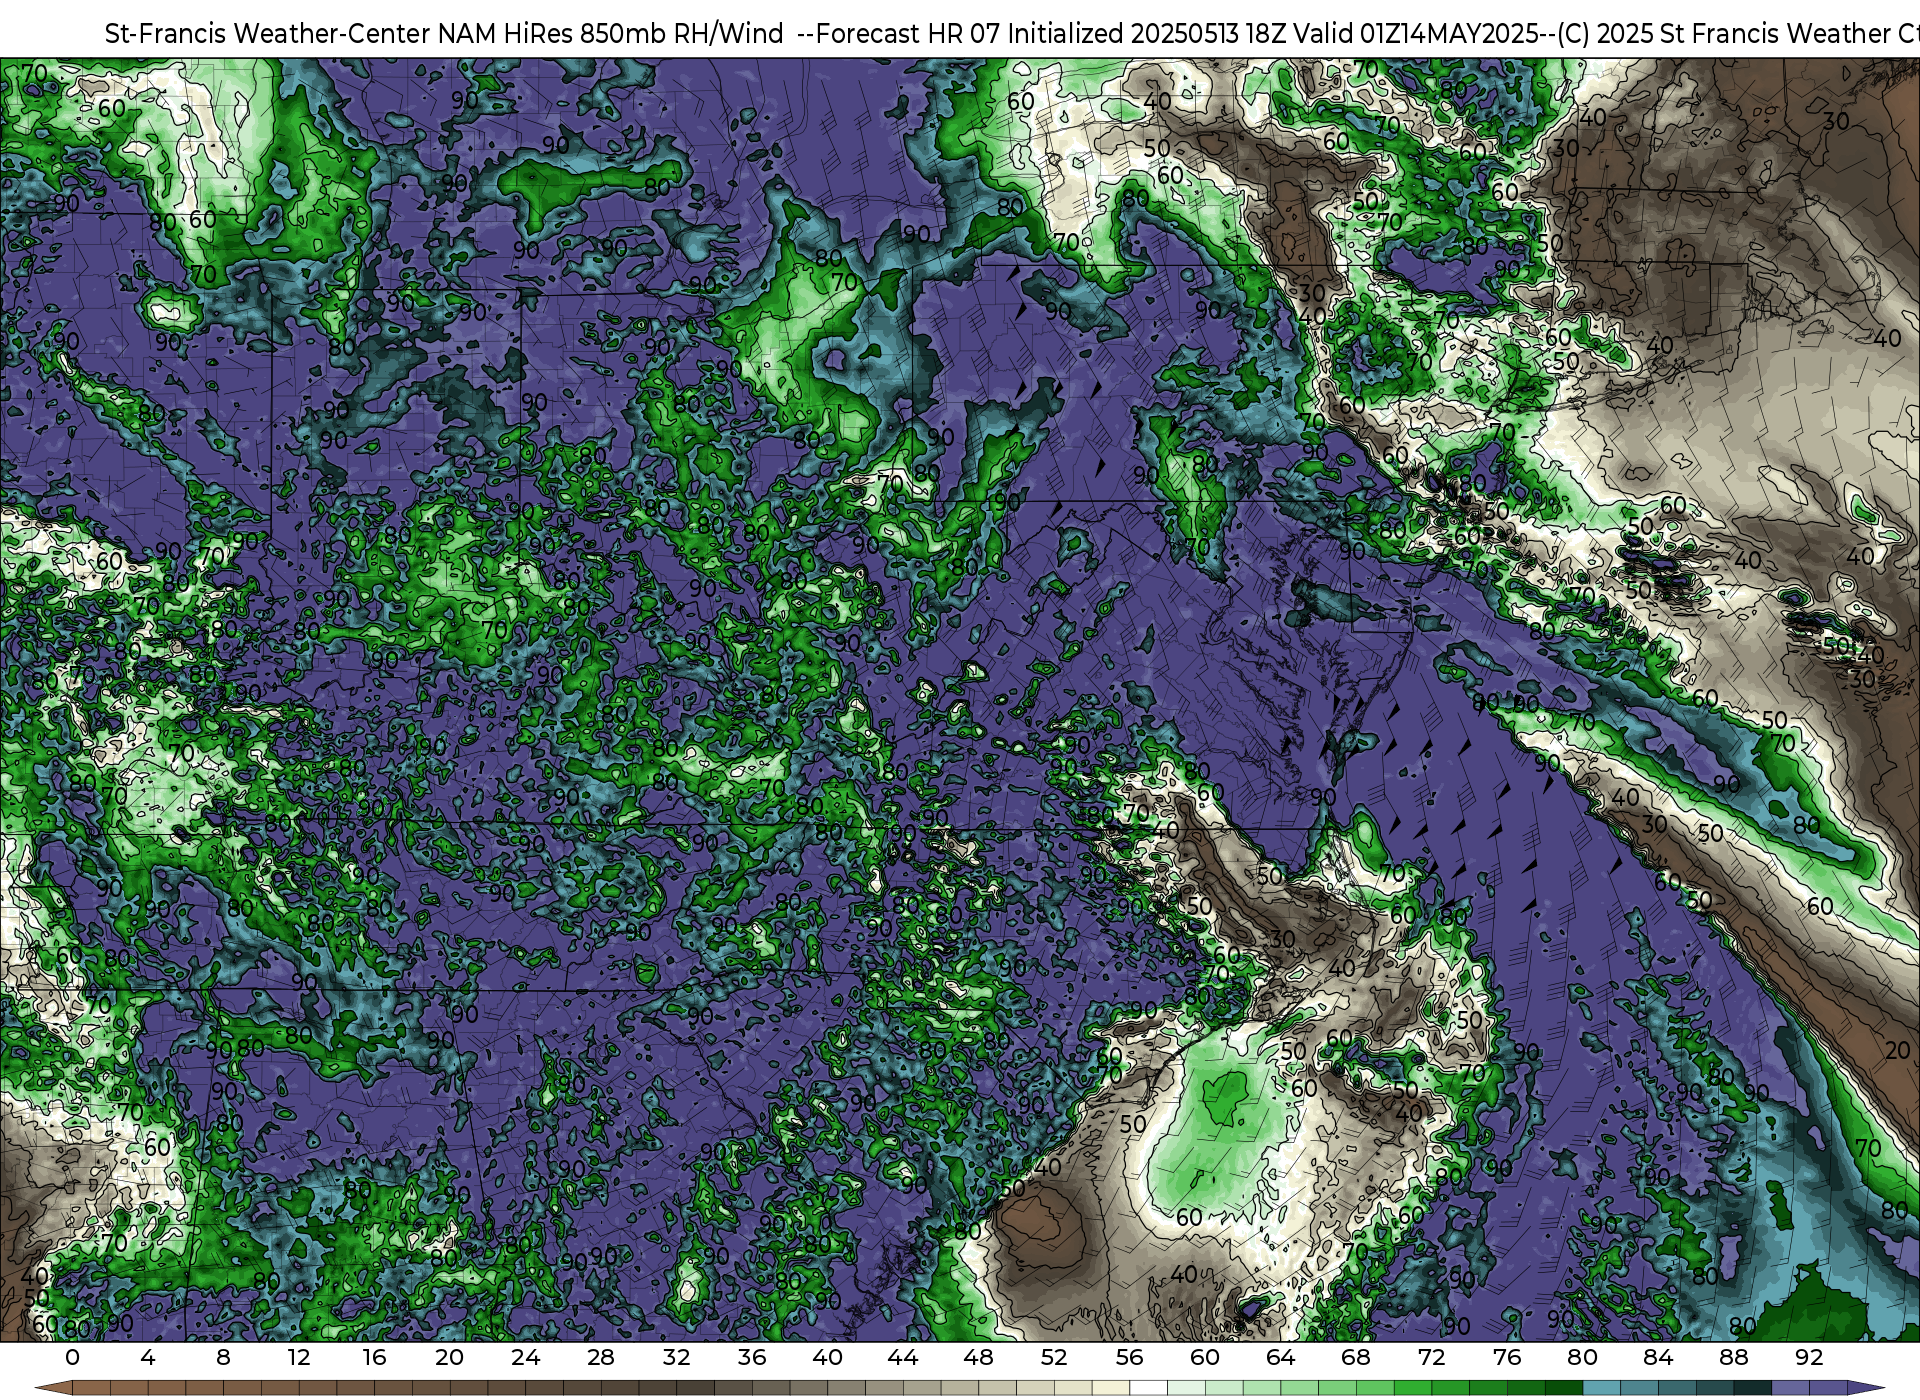Click the '16' label on the legend scale
Viewport: 1920px width, 1400px height.
tap(374, 1357)
